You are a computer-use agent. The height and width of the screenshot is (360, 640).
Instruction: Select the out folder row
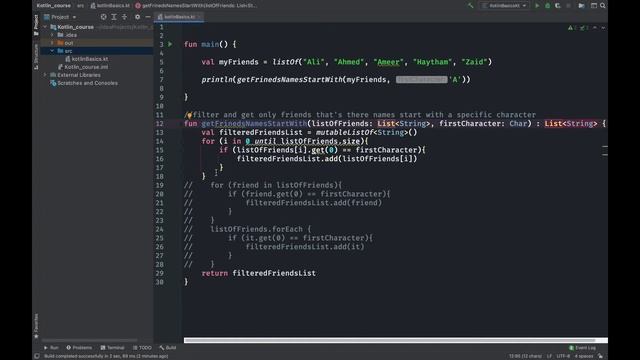click(x=97, y=43)
